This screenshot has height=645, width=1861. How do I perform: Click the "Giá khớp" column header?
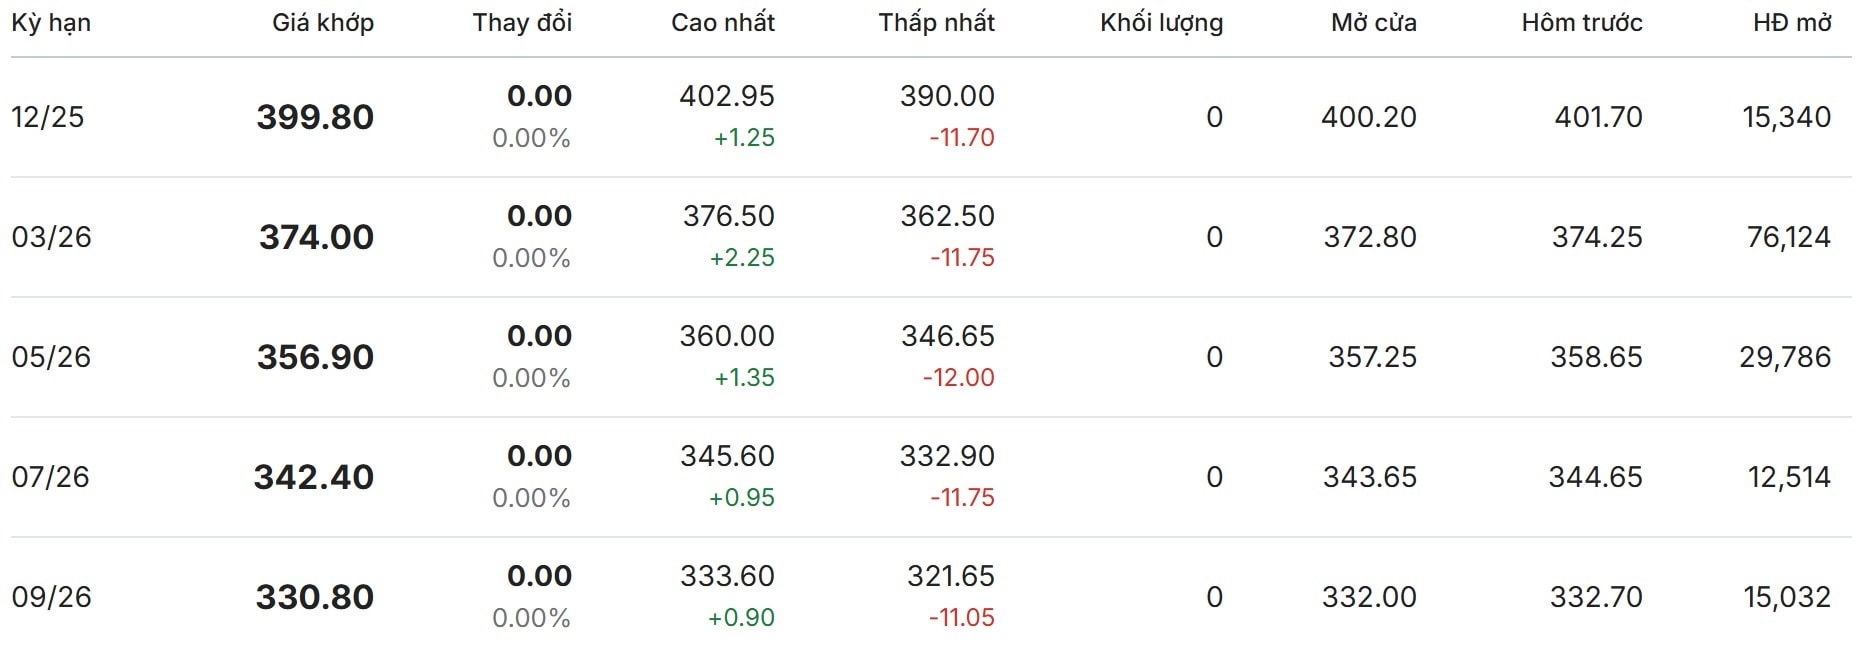point(322,23)
